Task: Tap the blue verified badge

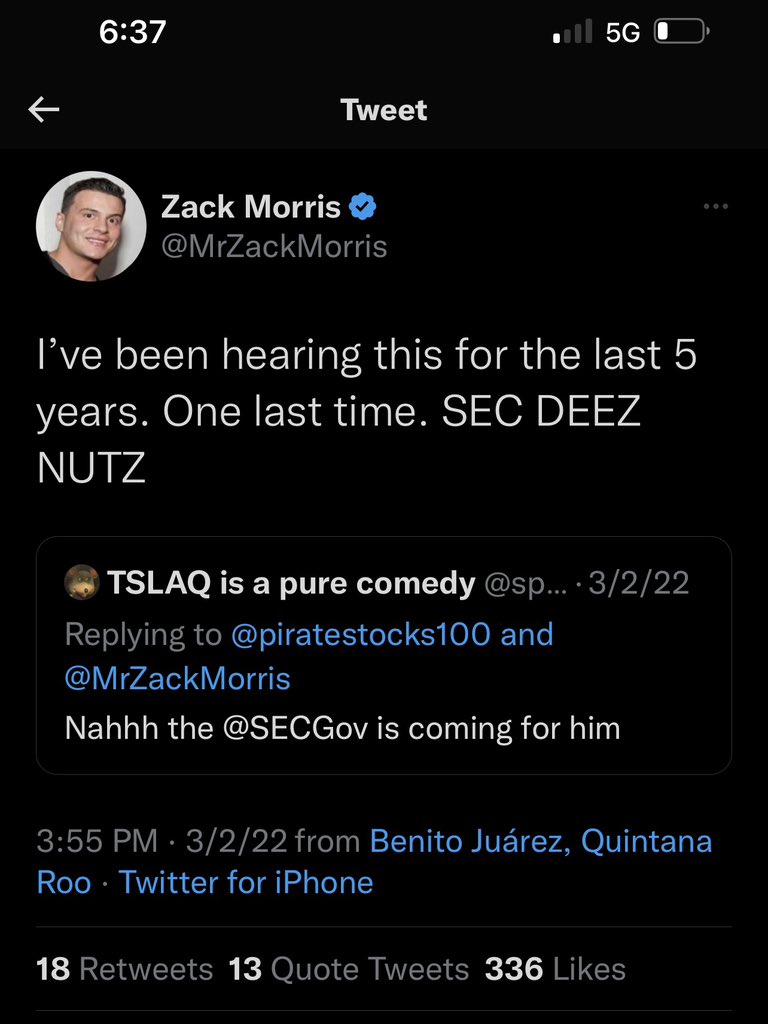Action: [x=362, y=206]
